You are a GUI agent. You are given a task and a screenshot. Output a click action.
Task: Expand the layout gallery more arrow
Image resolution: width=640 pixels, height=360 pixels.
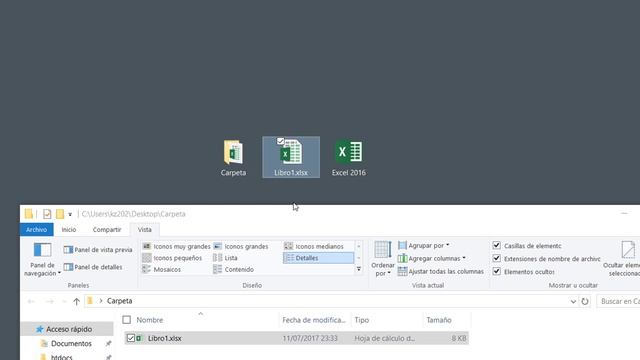(359, 269)
